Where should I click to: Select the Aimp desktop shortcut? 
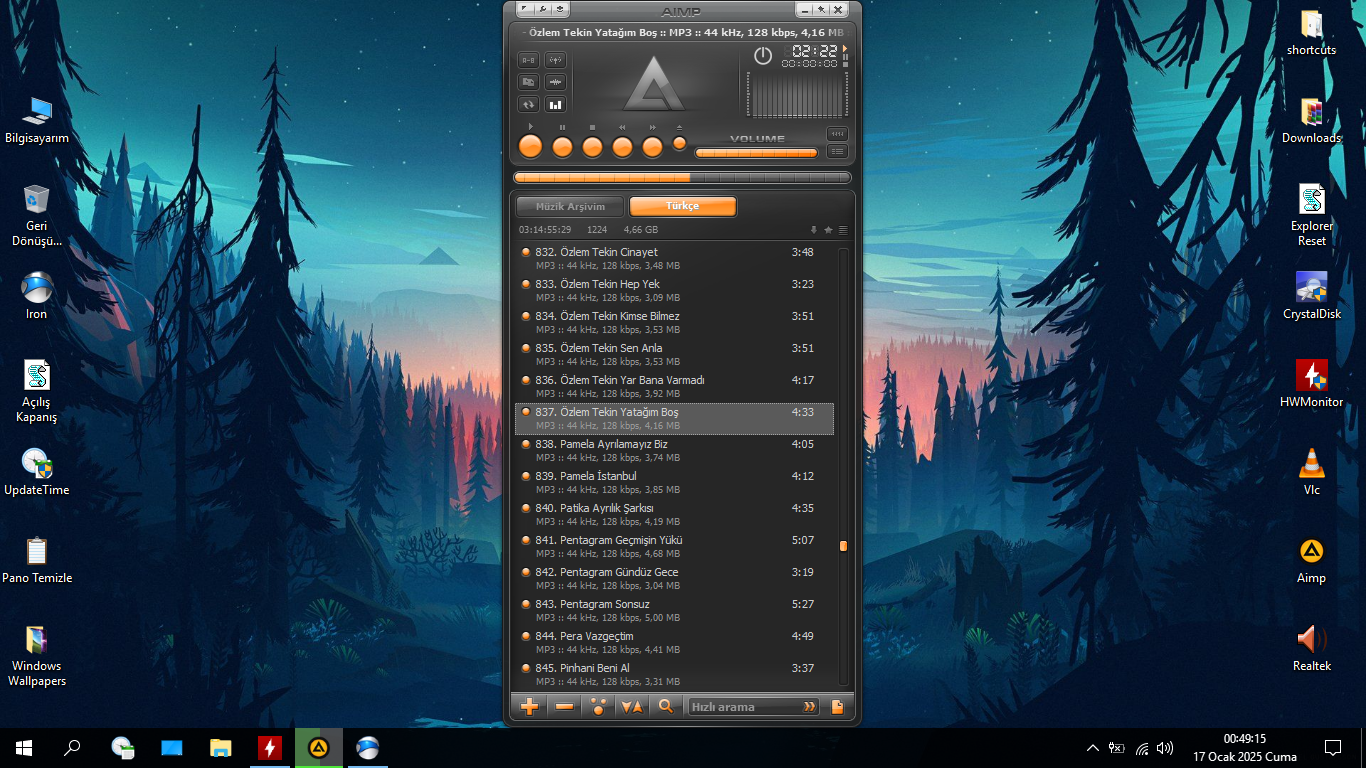point(1311,561)
